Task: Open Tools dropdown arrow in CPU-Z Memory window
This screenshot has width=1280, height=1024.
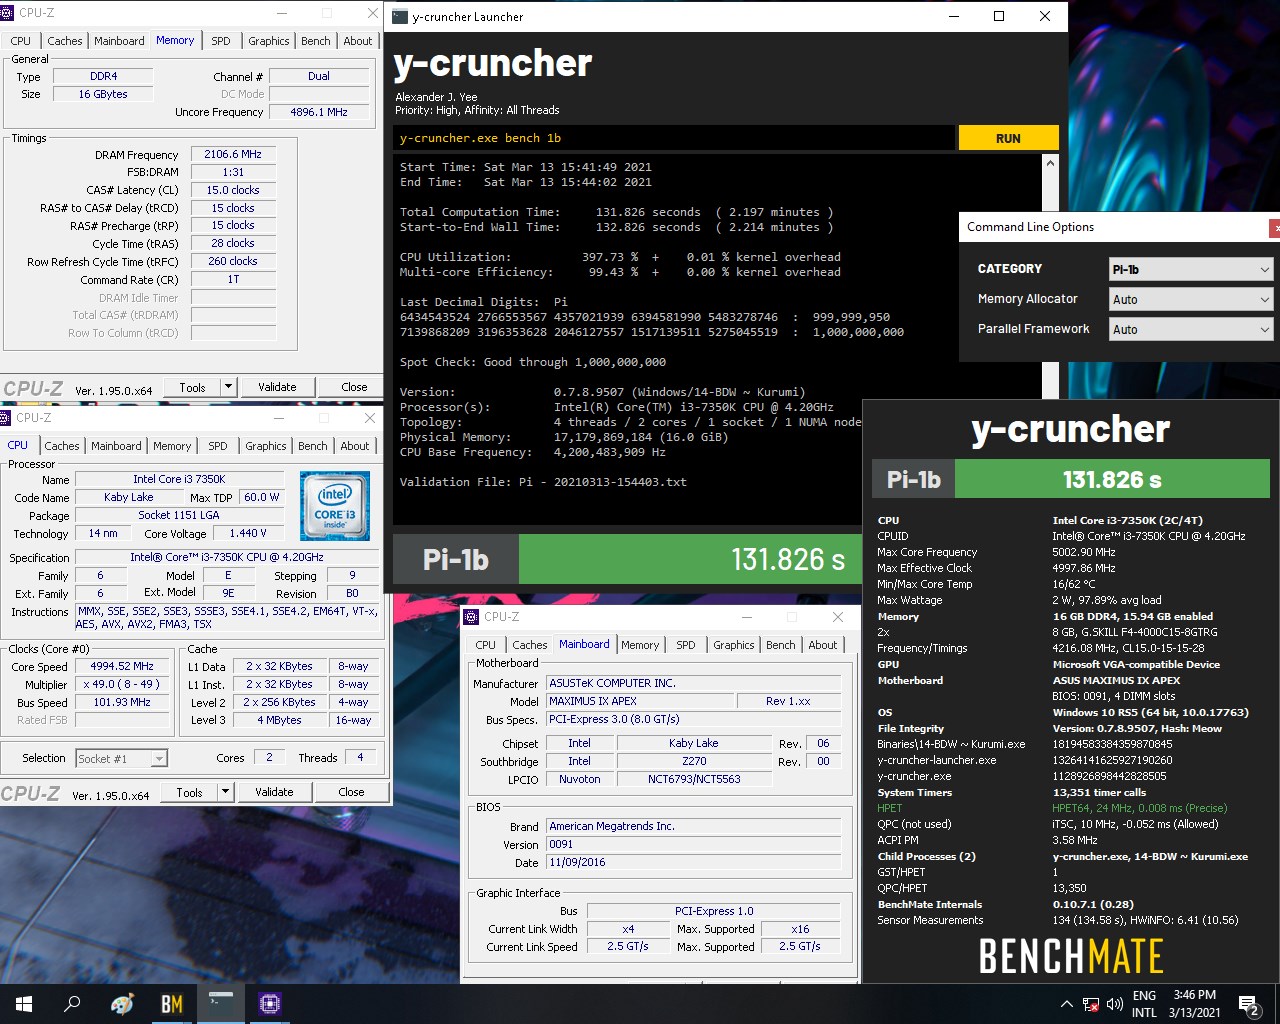Action: pos(228,387)
